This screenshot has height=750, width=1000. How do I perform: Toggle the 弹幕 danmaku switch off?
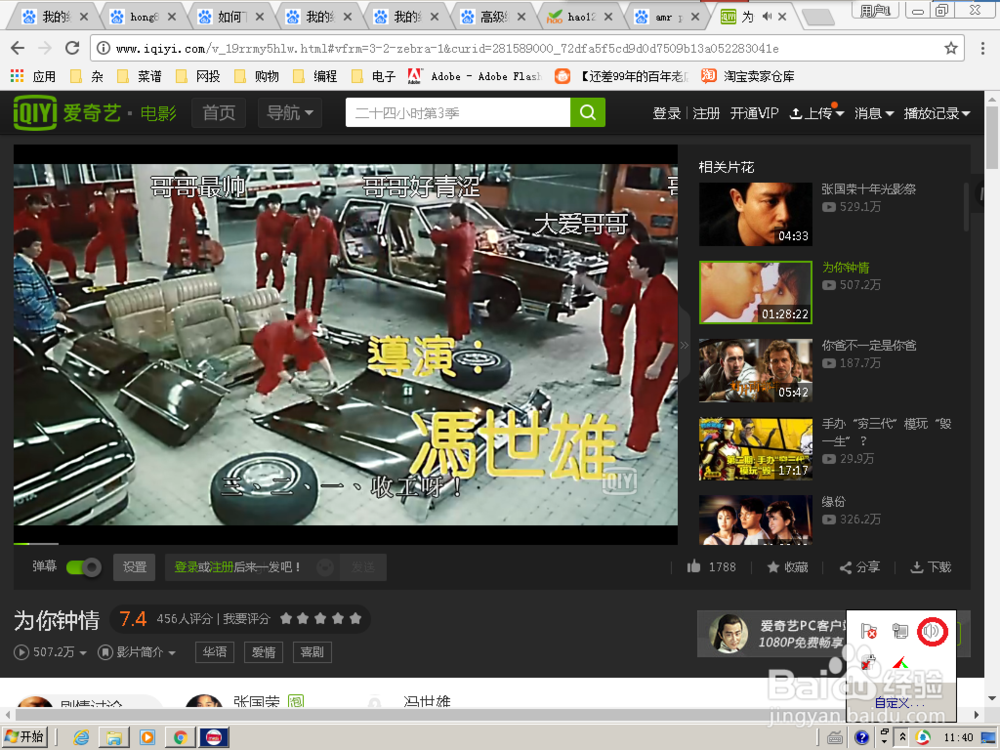[84, 567]
